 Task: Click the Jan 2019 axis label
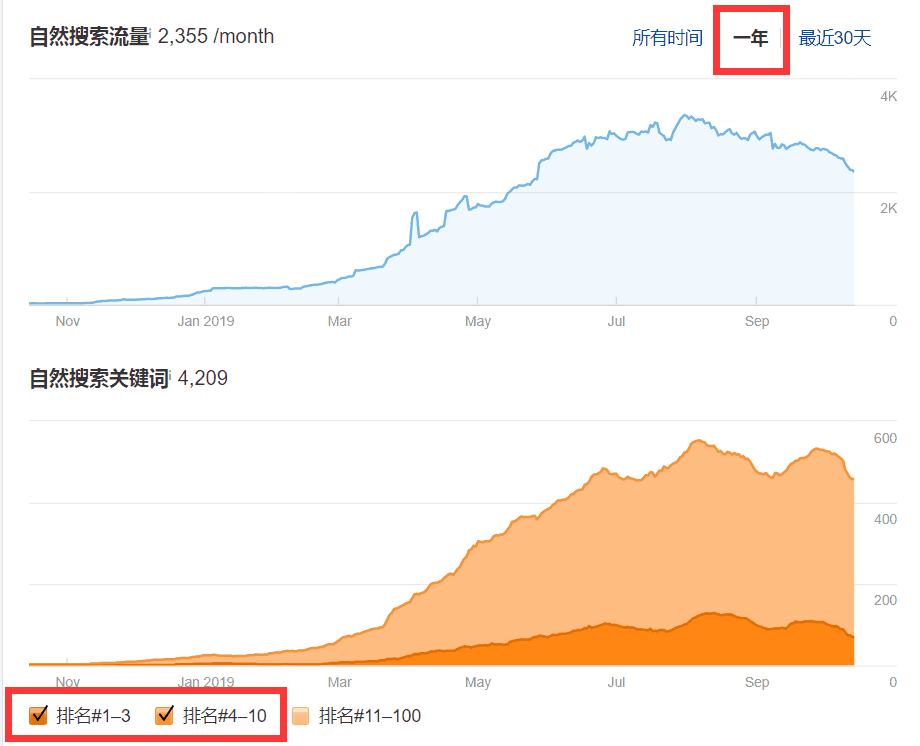point(206,321)
